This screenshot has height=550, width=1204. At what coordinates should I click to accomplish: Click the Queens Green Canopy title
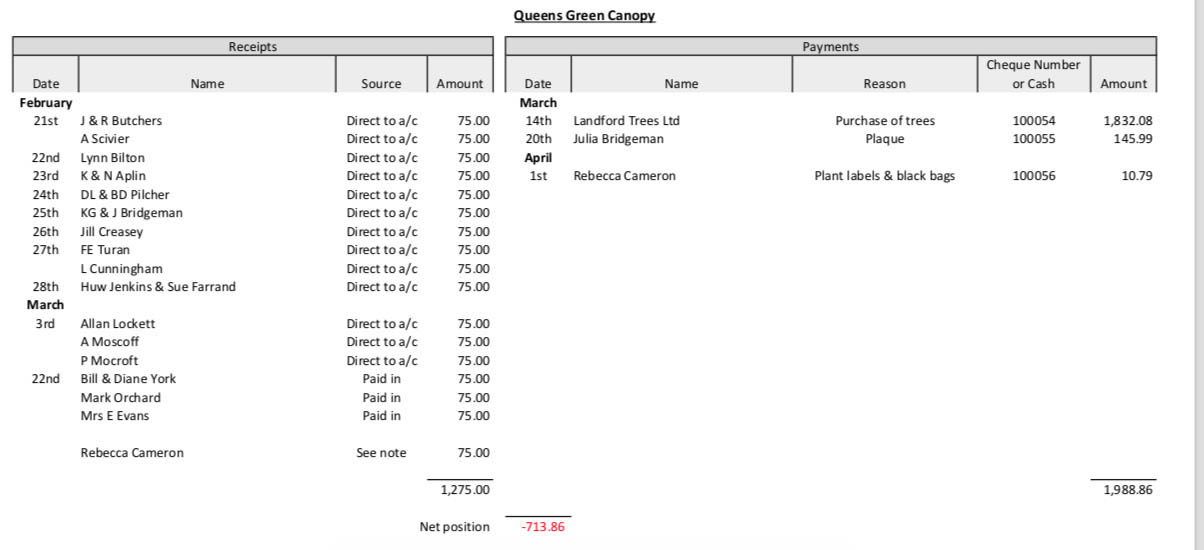584,16
